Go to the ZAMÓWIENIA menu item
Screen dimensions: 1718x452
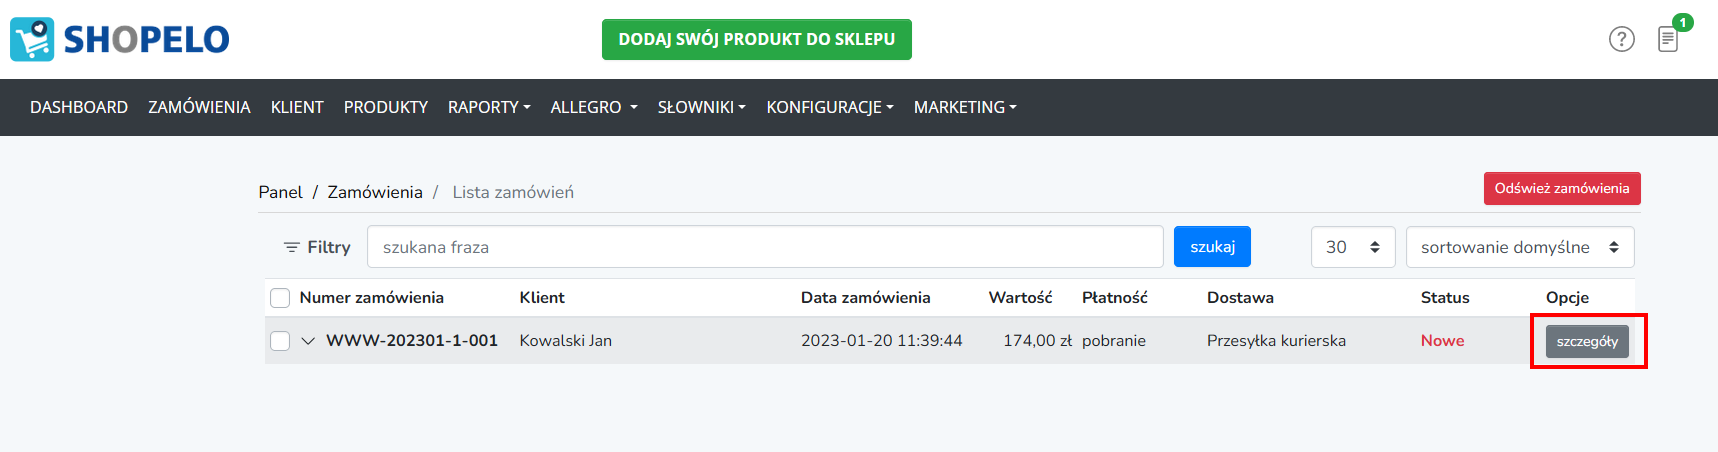click(x=199, y=107)
